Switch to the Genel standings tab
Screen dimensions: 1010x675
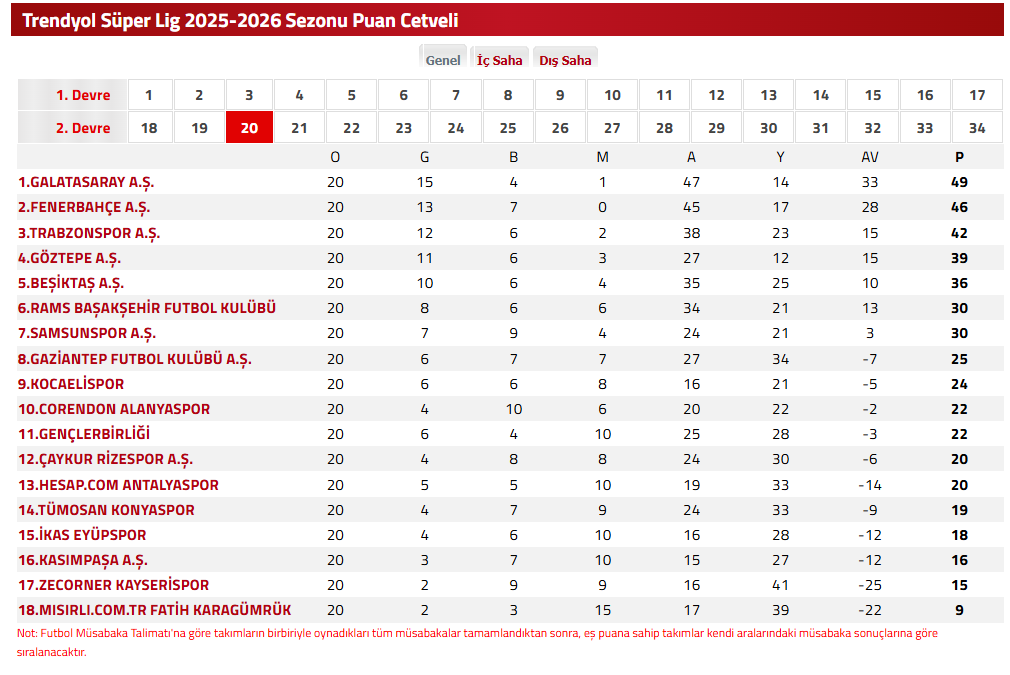[443, 60]
